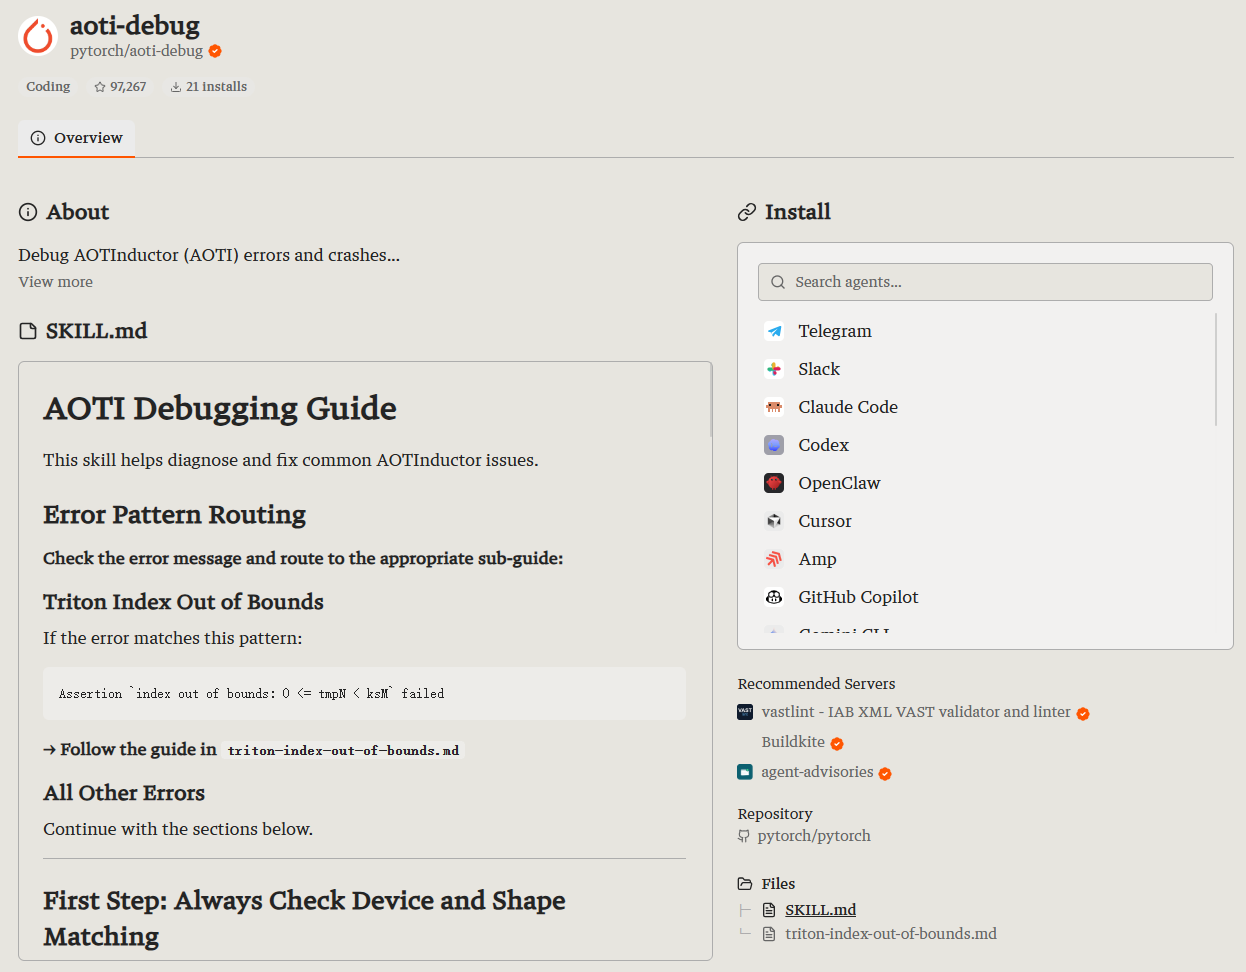This screenshot has width=1246, height=972.
Task: Click the file icon beside SKILL.md heading
Action: coord(28,331)
